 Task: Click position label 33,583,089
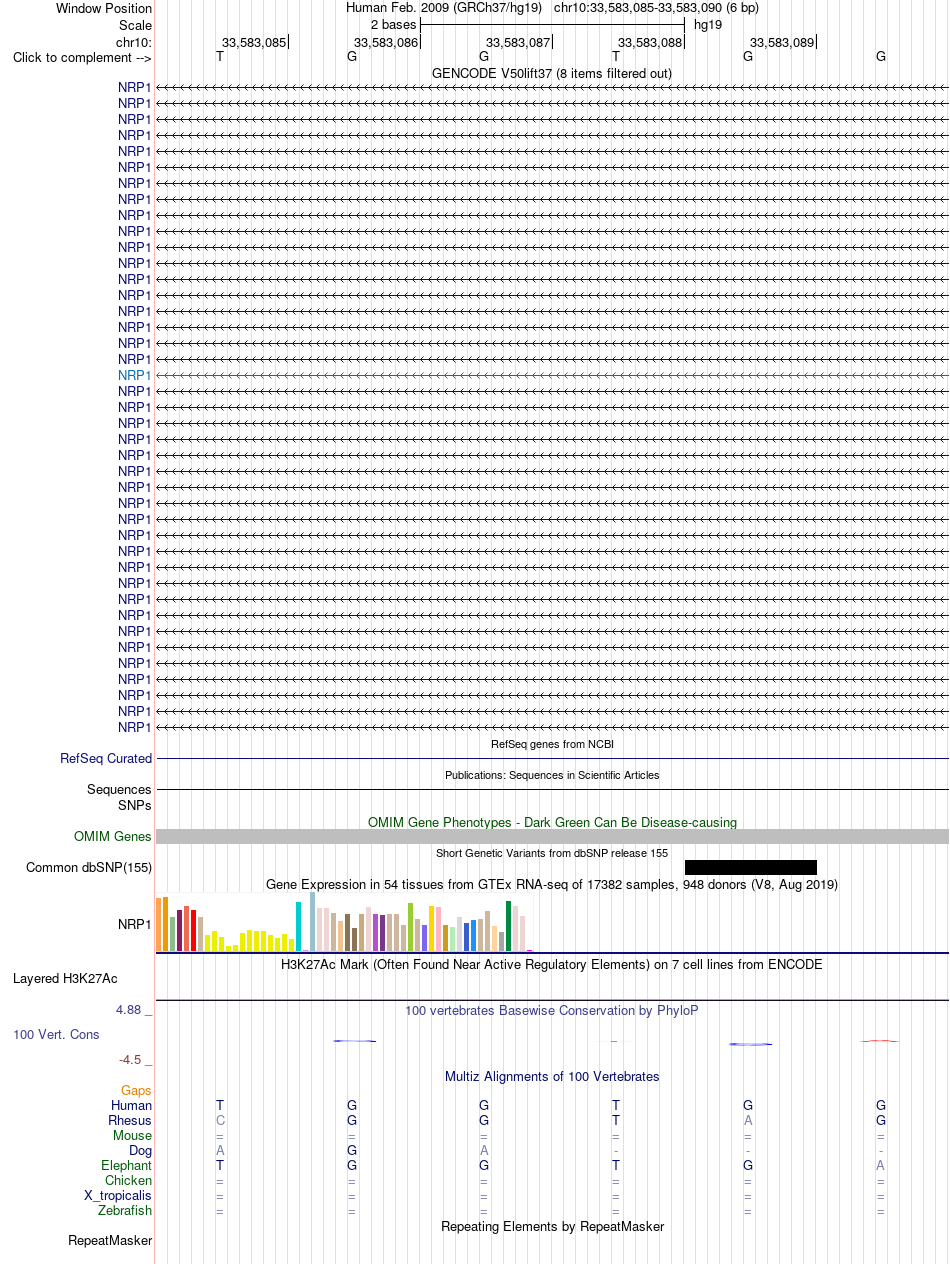(x=782, y=42)
